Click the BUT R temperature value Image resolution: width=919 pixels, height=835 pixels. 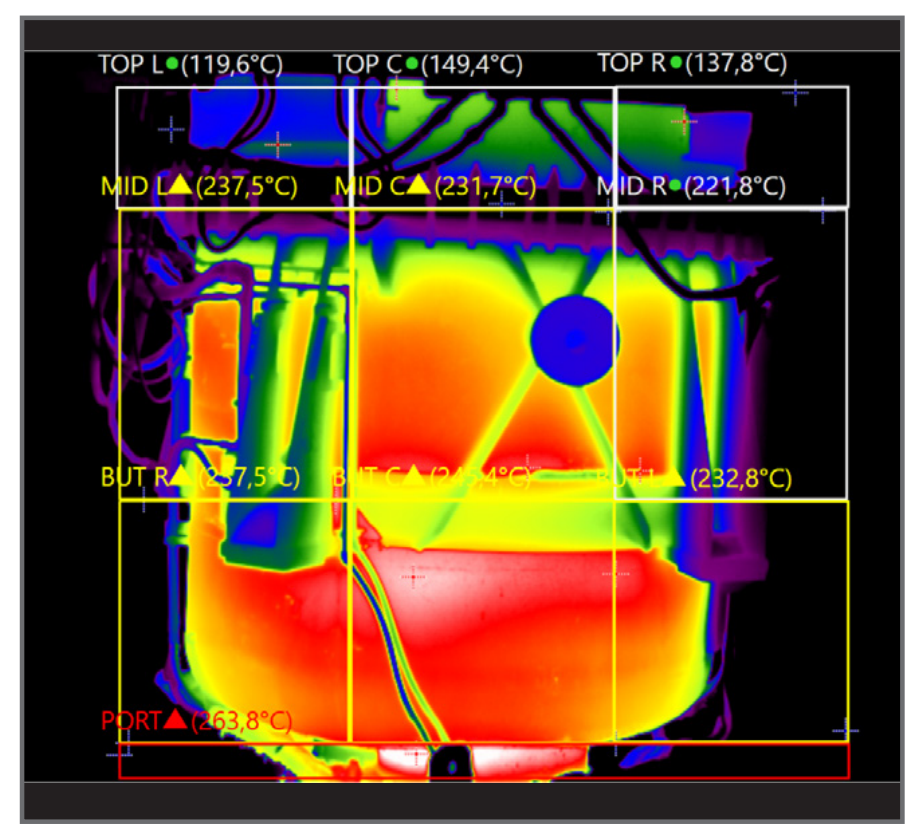click(253, 476)
